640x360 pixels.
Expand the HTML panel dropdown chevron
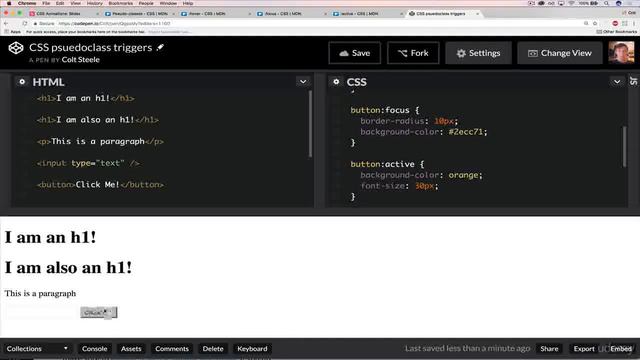303,82
